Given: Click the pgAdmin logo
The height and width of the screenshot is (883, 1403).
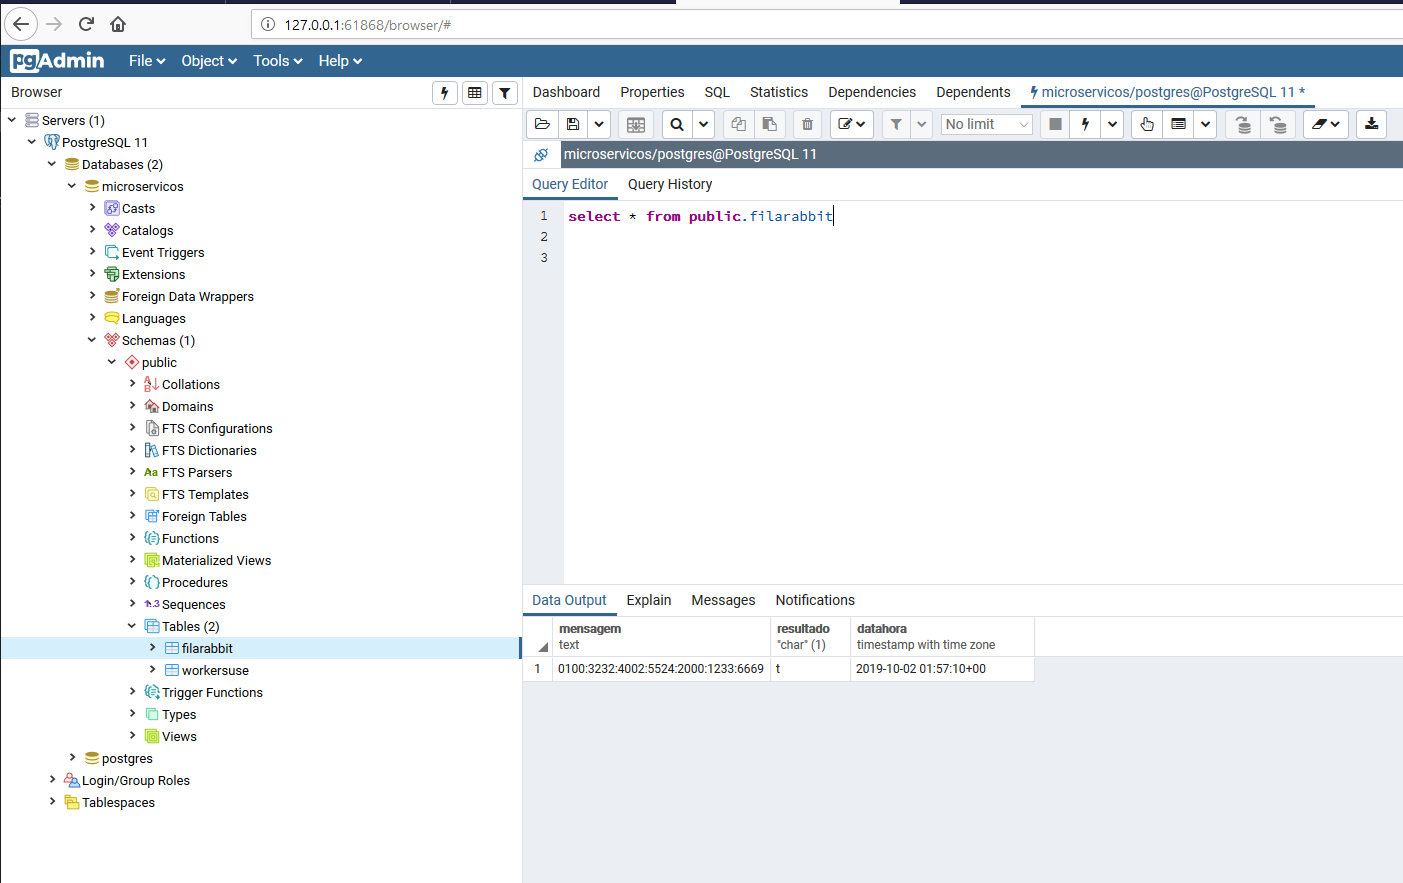Looking at the screenshot, I should click(57, 61).
